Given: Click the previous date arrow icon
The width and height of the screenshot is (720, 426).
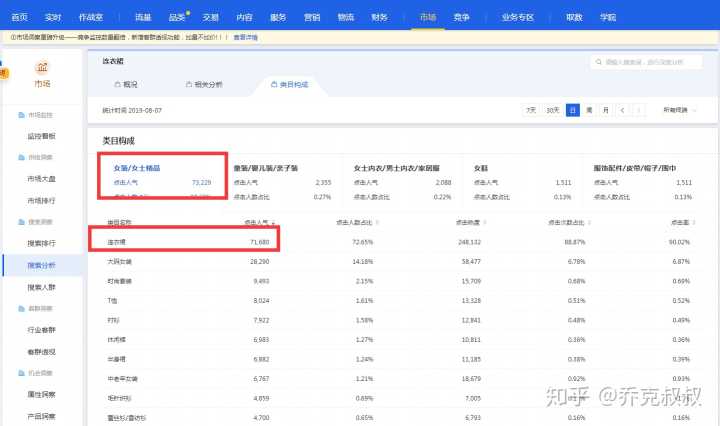Looking at the screenshot, I should click(x=623, y=110).
